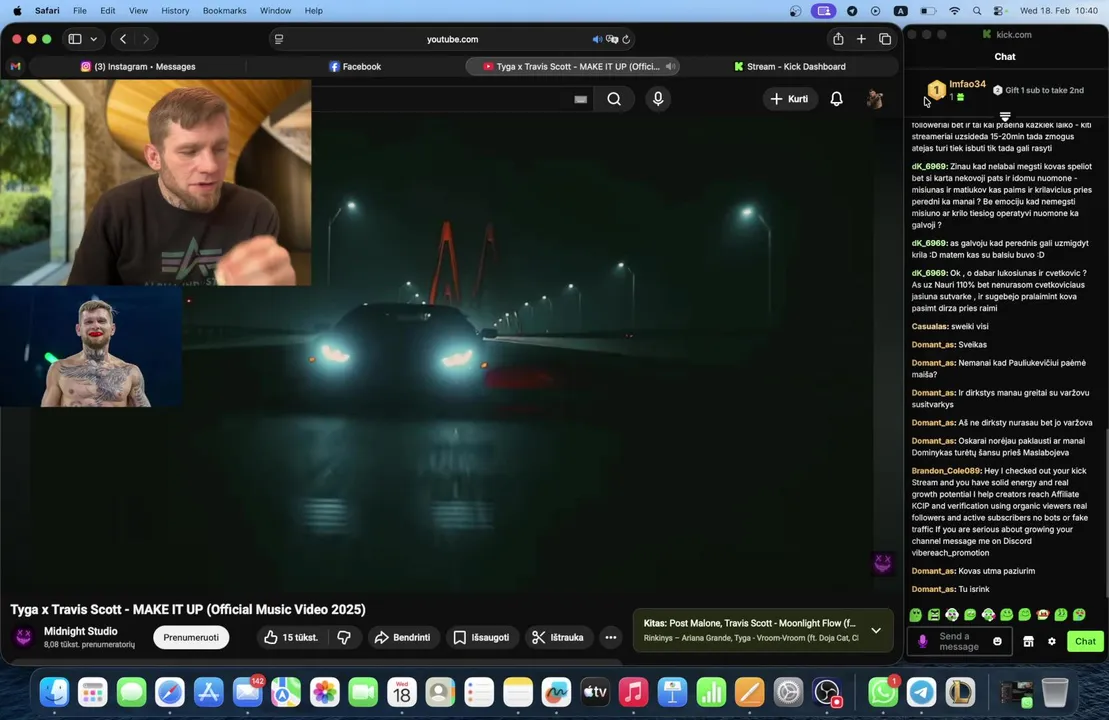Screen dimensions: 1109x720
Task: Show the Safari tab overview icon
Action: click(885, 39)
